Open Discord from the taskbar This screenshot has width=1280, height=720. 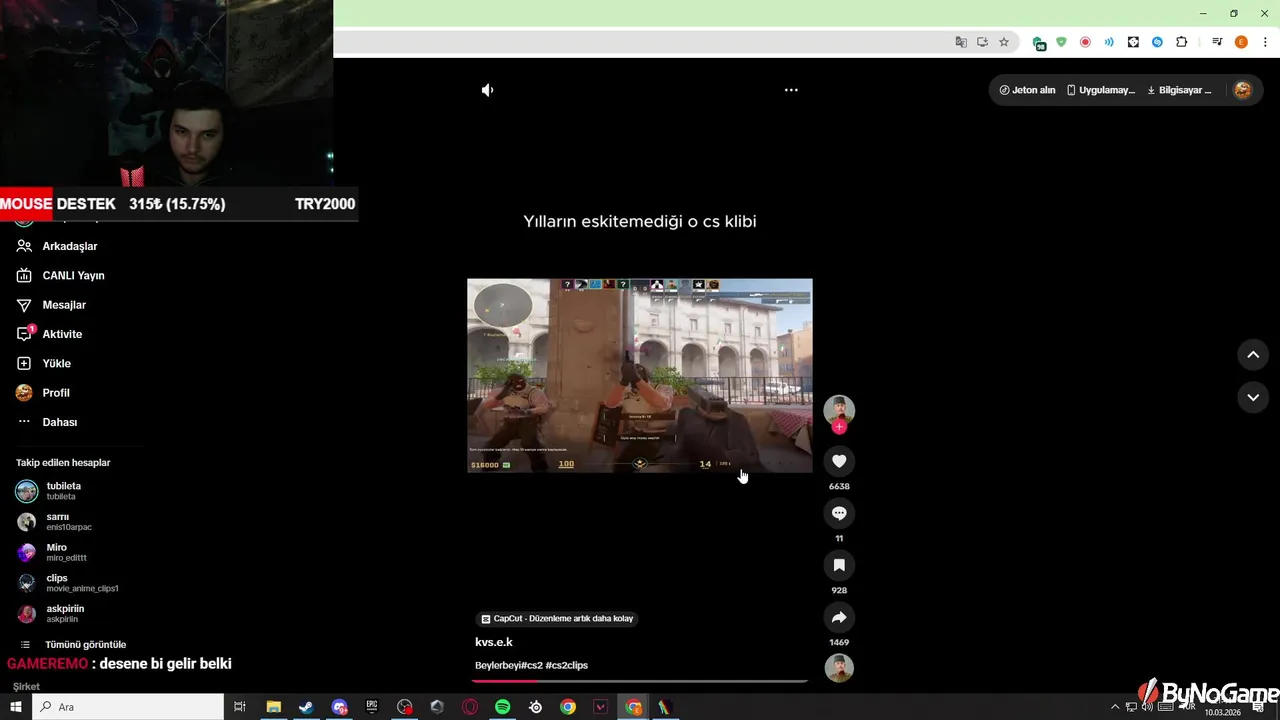pos(339,707)
